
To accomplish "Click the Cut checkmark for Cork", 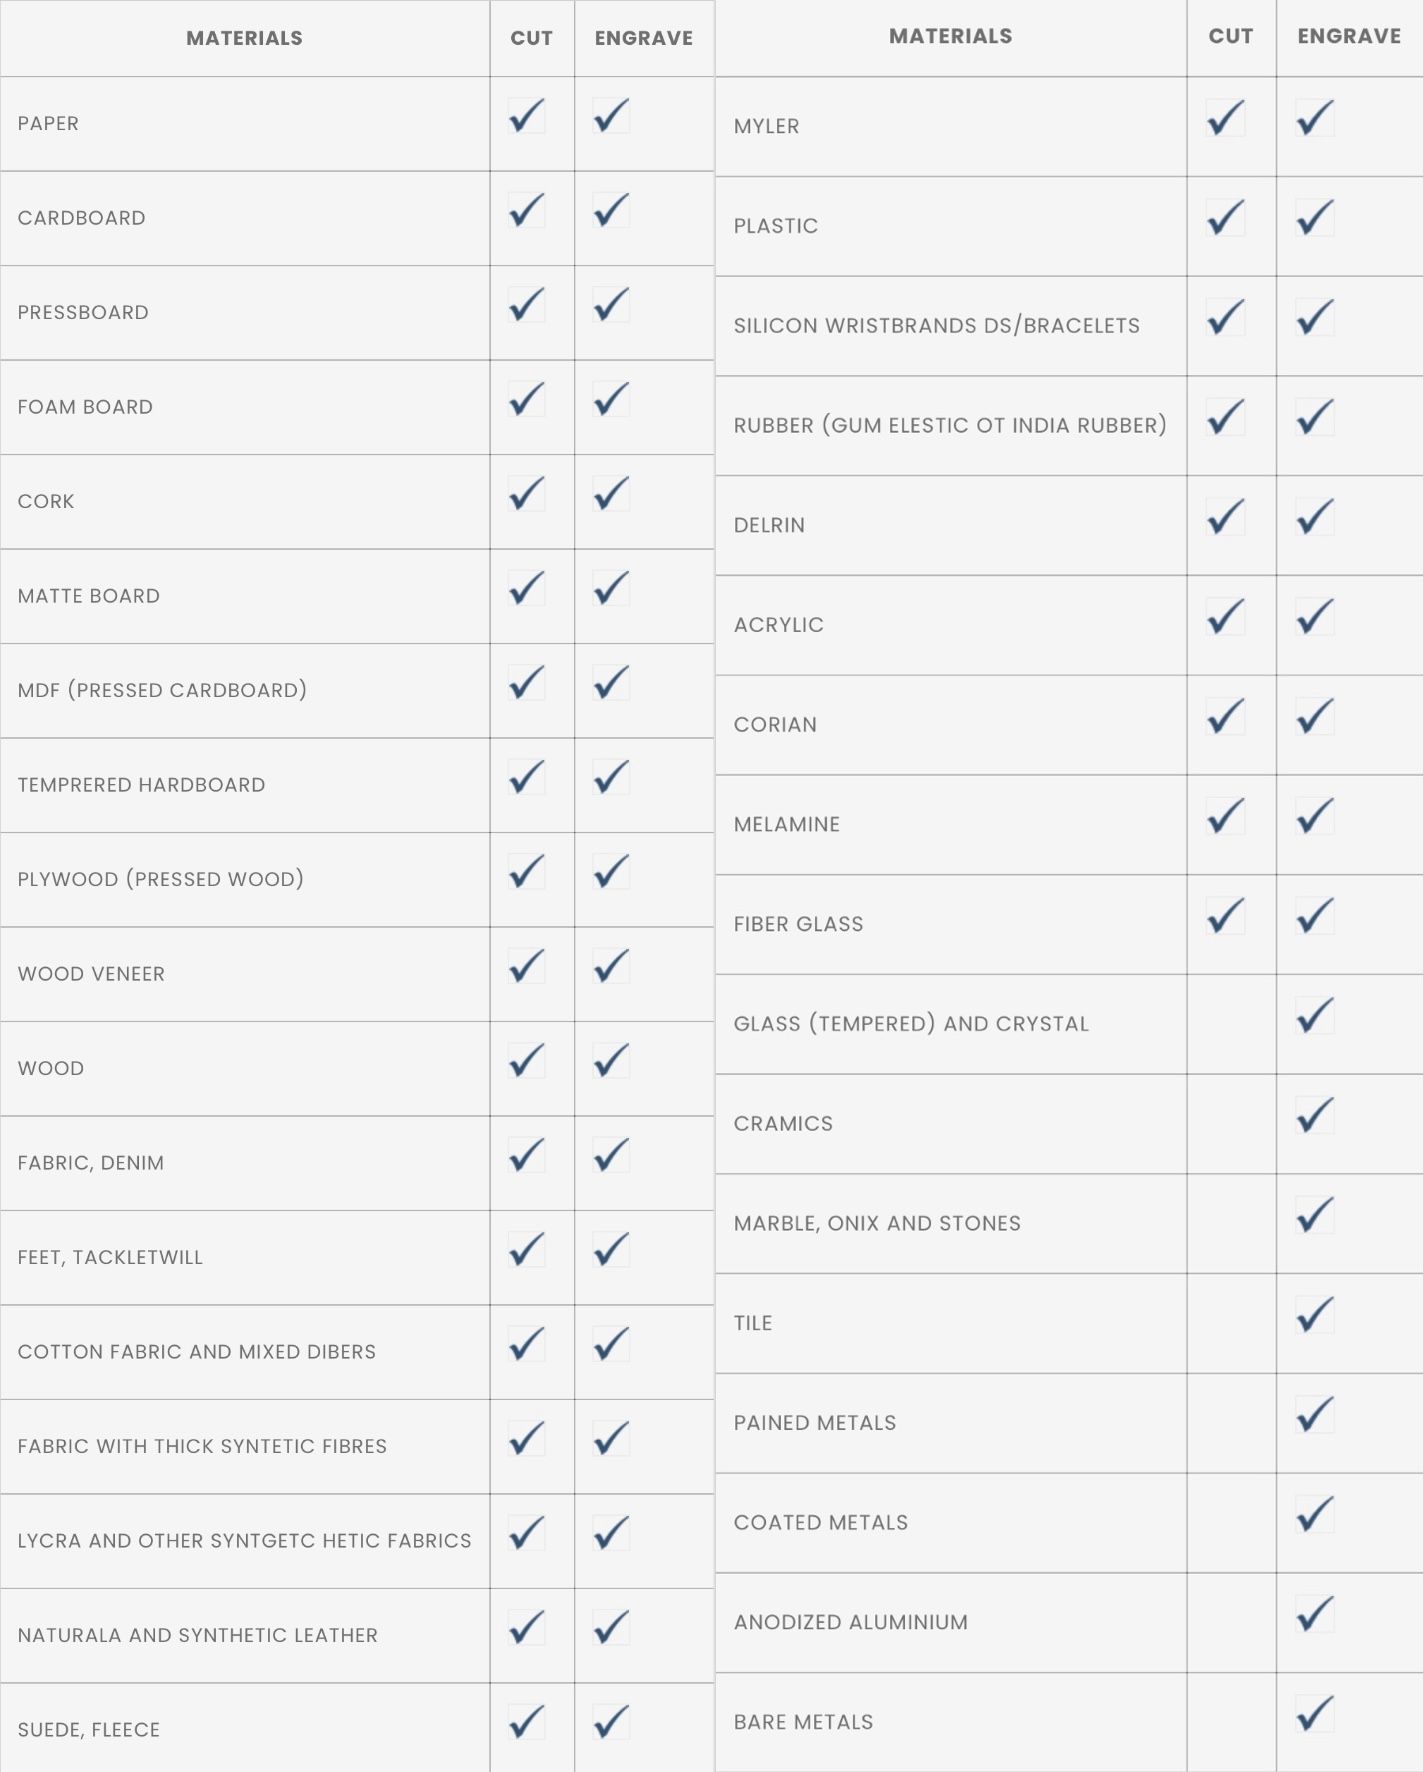I will pyautogui.click(x=527, y=494).
